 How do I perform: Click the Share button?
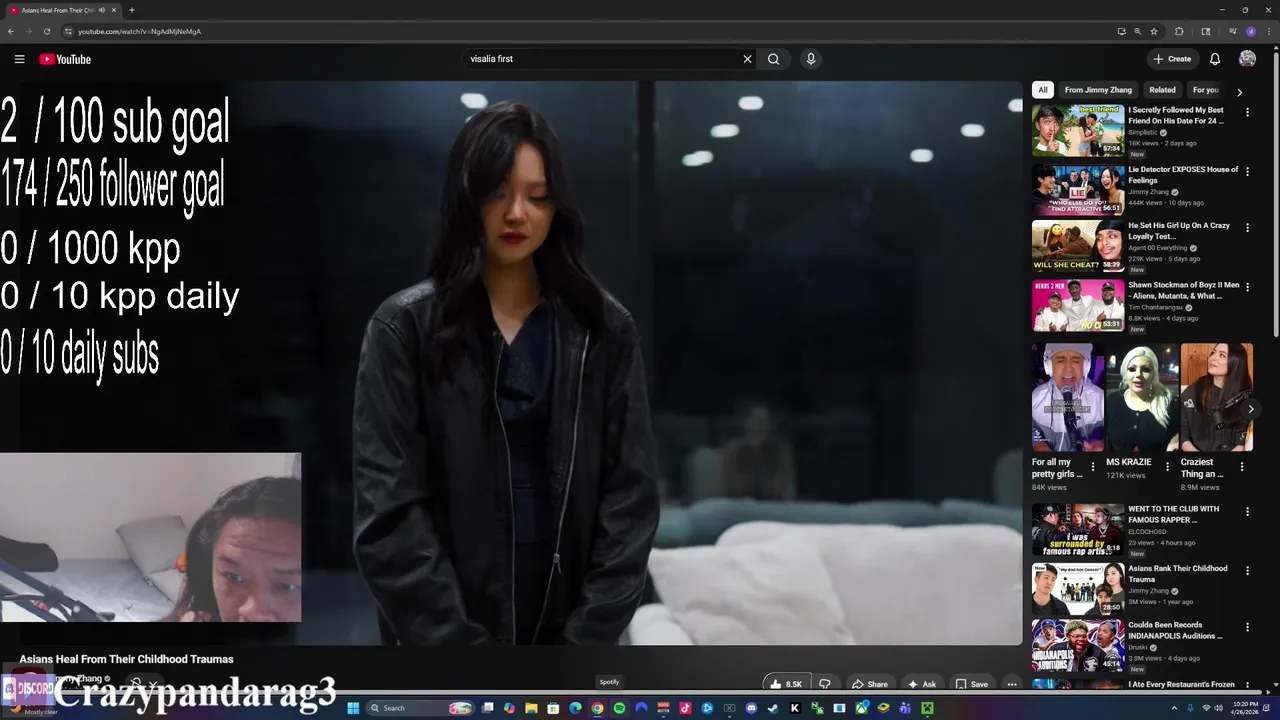point(869,684)
